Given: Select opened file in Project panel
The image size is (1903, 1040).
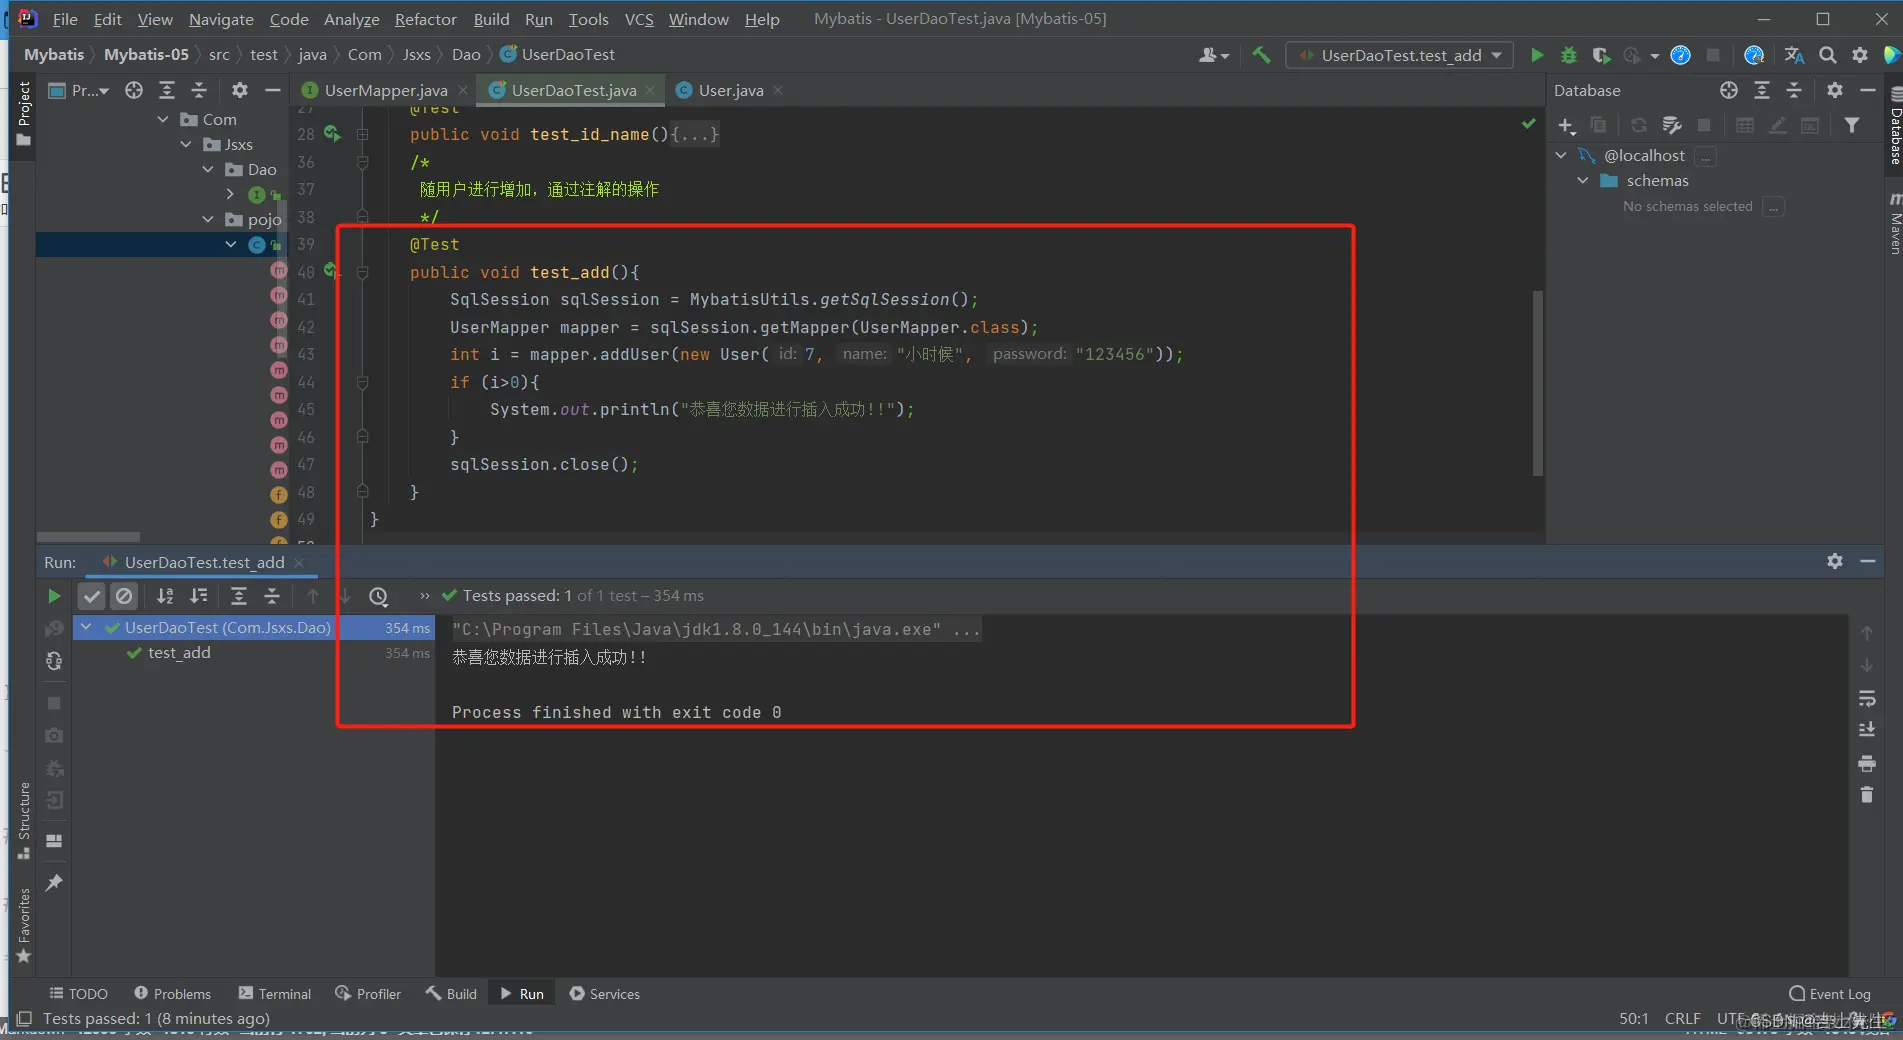Looking at the screenshot, I should tap(134, 90).
